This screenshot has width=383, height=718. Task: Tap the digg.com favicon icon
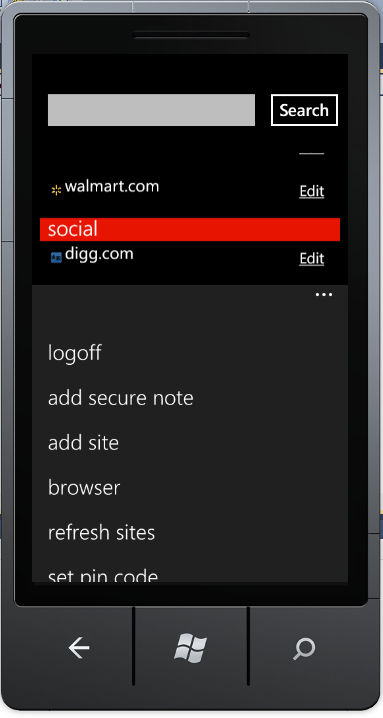coord(56,258)
